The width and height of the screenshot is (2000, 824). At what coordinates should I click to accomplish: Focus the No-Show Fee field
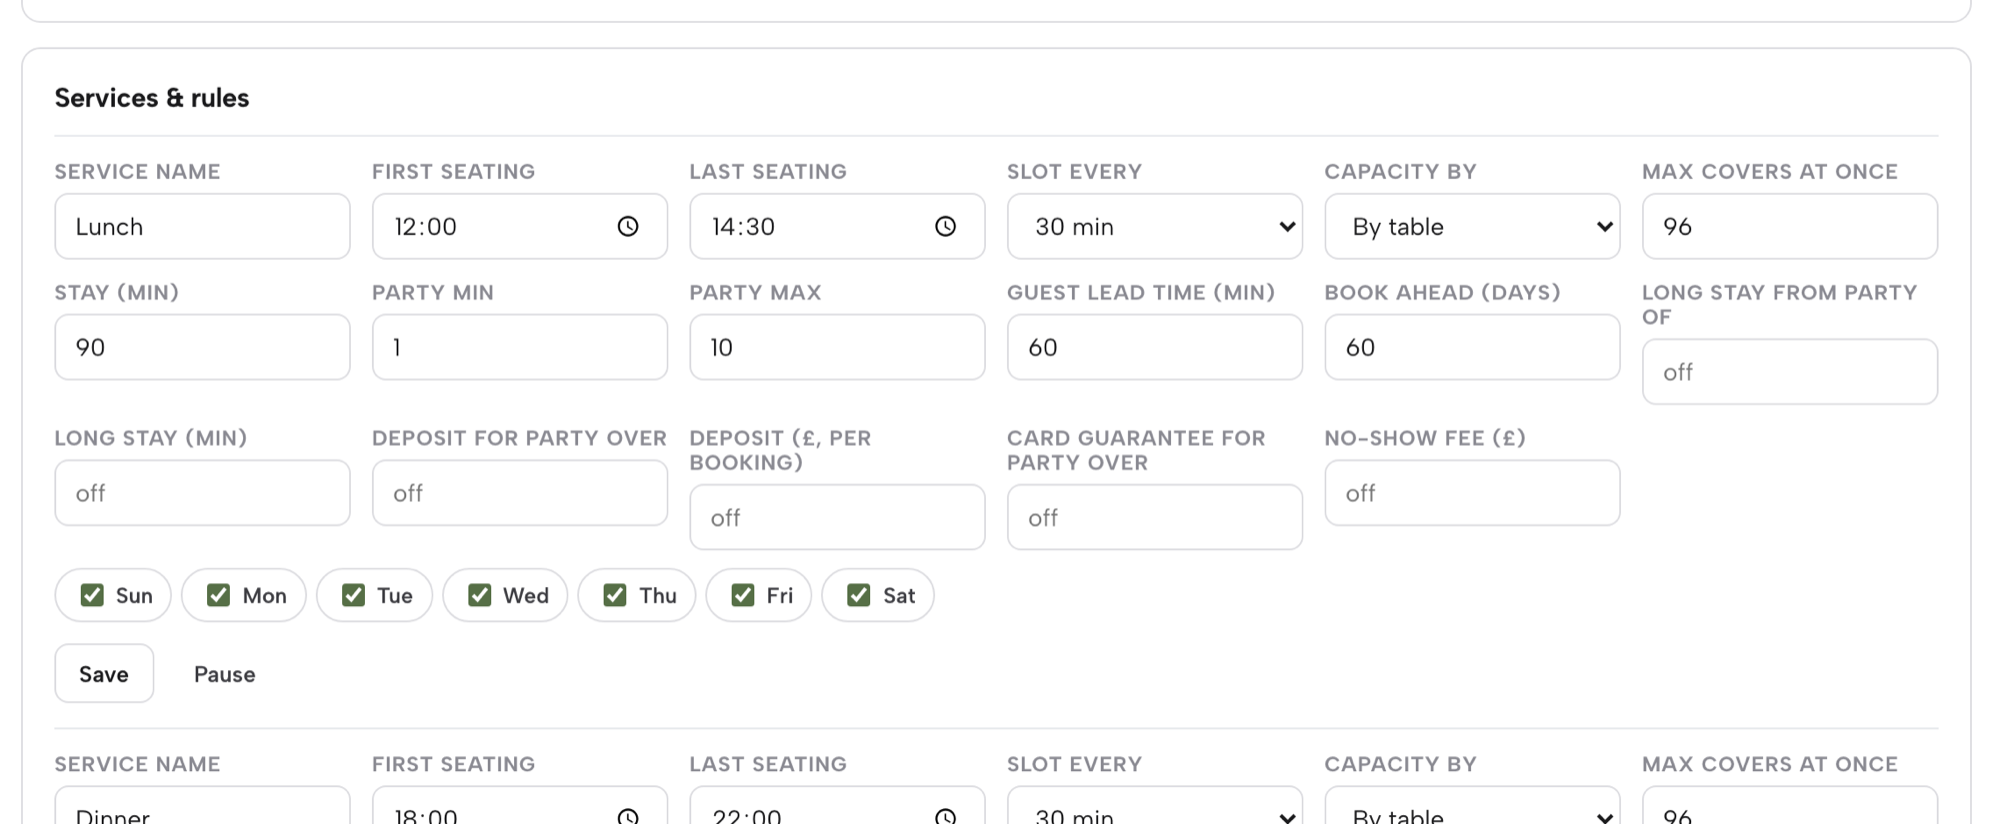pos(1472,492)
